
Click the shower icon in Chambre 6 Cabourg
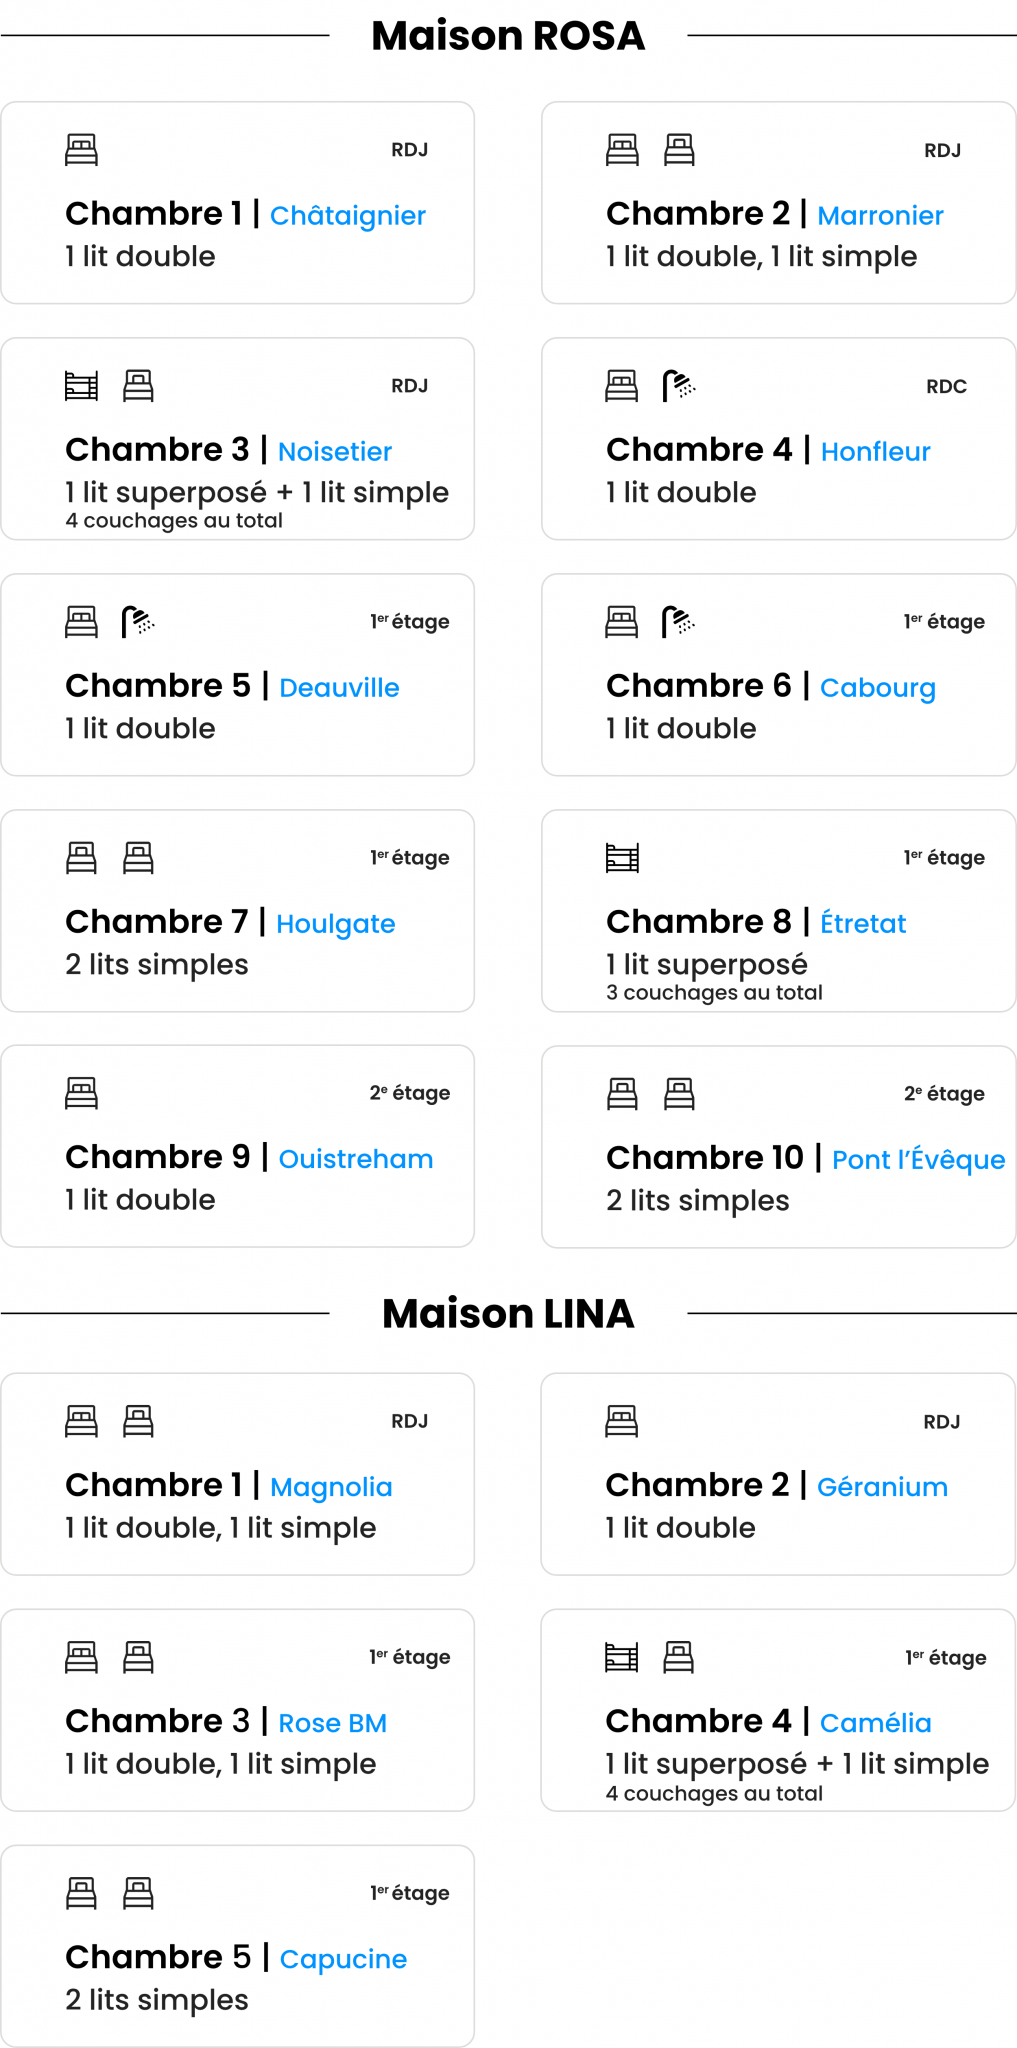click(x=679, y=622)
